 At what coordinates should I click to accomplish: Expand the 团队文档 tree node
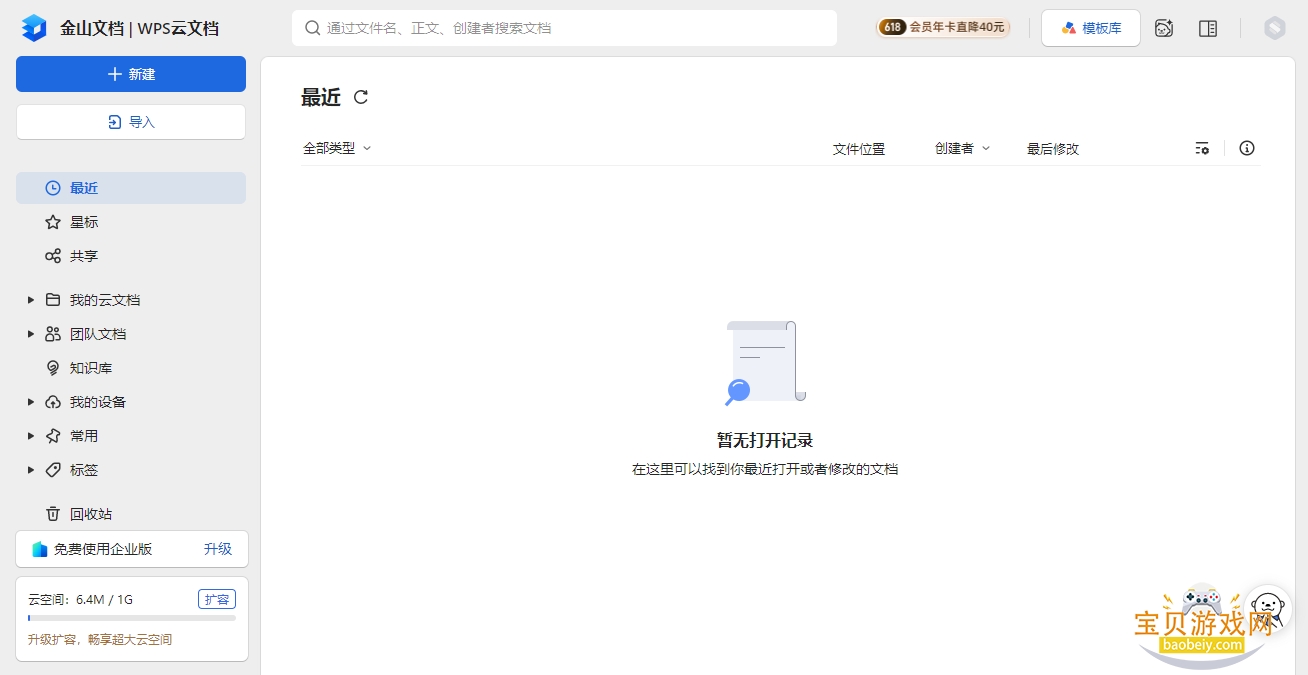coord(31,334)
